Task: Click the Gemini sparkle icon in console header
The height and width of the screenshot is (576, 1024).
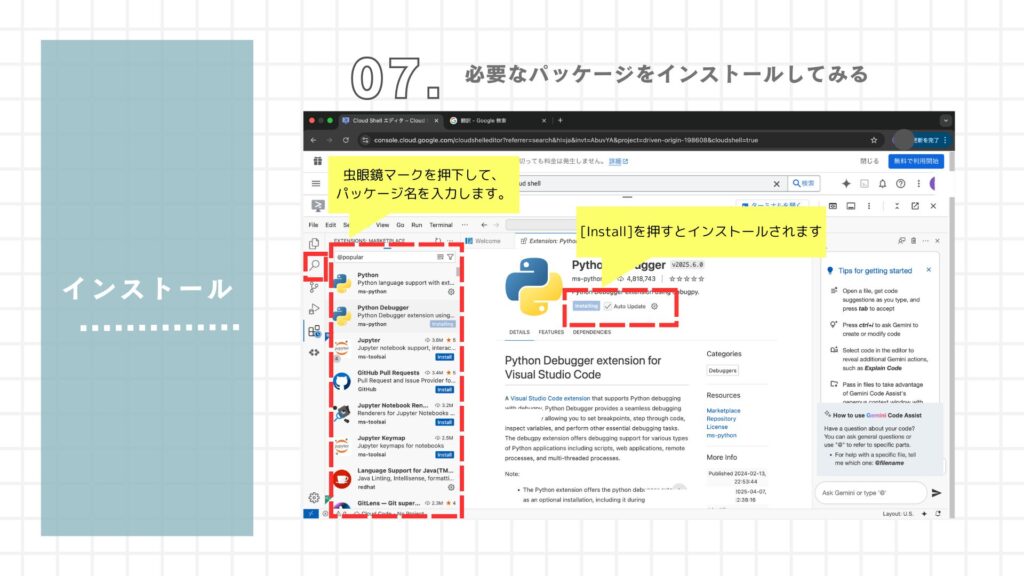Action: click(x=846, y=184)
